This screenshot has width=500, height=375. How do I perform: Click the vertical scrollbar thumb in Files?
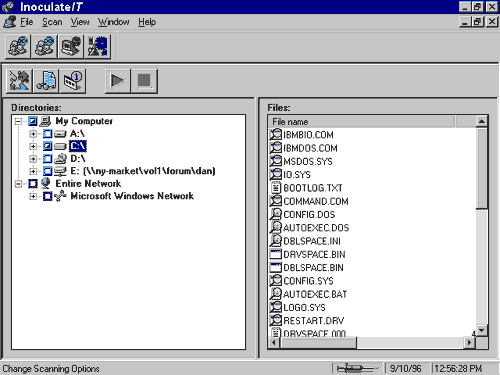point(481,168)
